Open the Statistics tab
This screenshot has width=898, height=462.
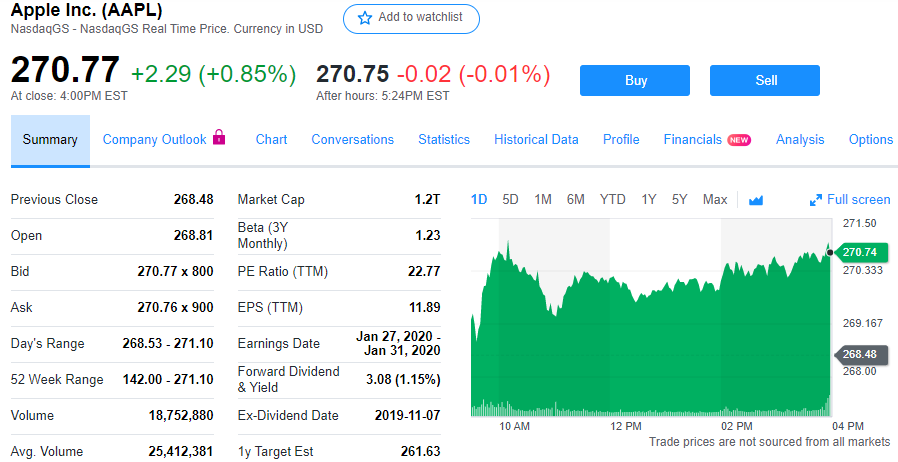(444, 140)
